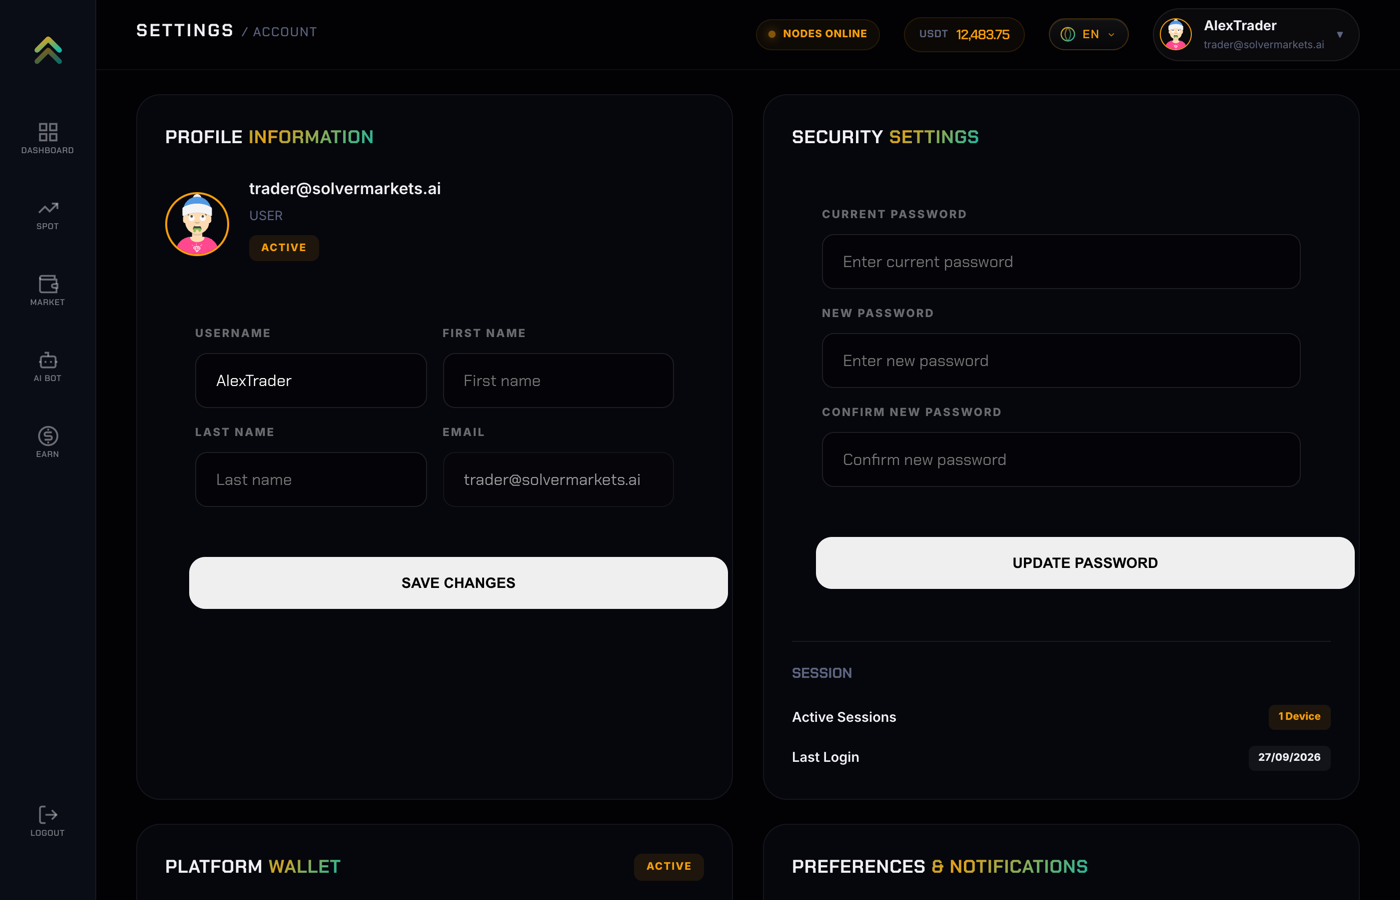This screenshot has height=900, width=1400.
Task: Click the globe language icon
Action: (1068, 34)
